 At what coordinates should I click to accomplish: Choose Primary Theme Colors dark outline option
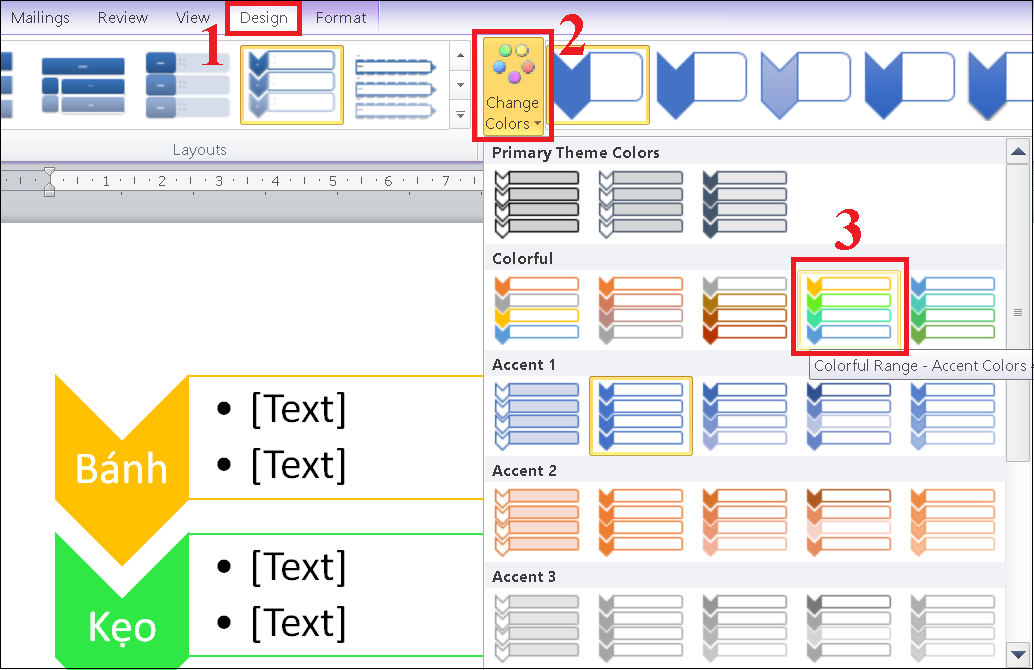click(537, 204)
